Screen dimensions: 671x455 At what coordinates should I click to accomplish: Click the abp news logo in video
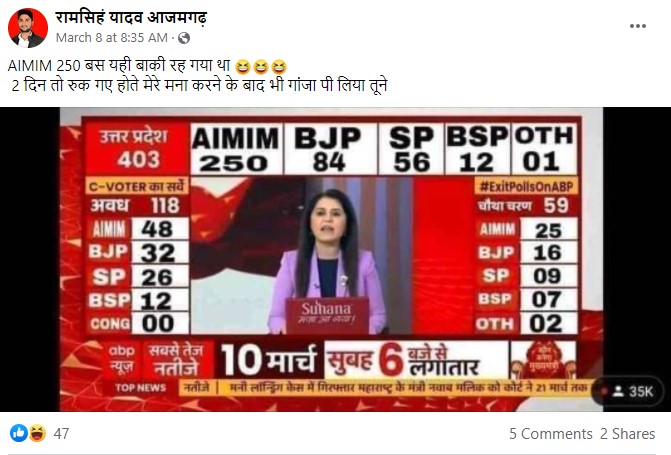[121, 359]
